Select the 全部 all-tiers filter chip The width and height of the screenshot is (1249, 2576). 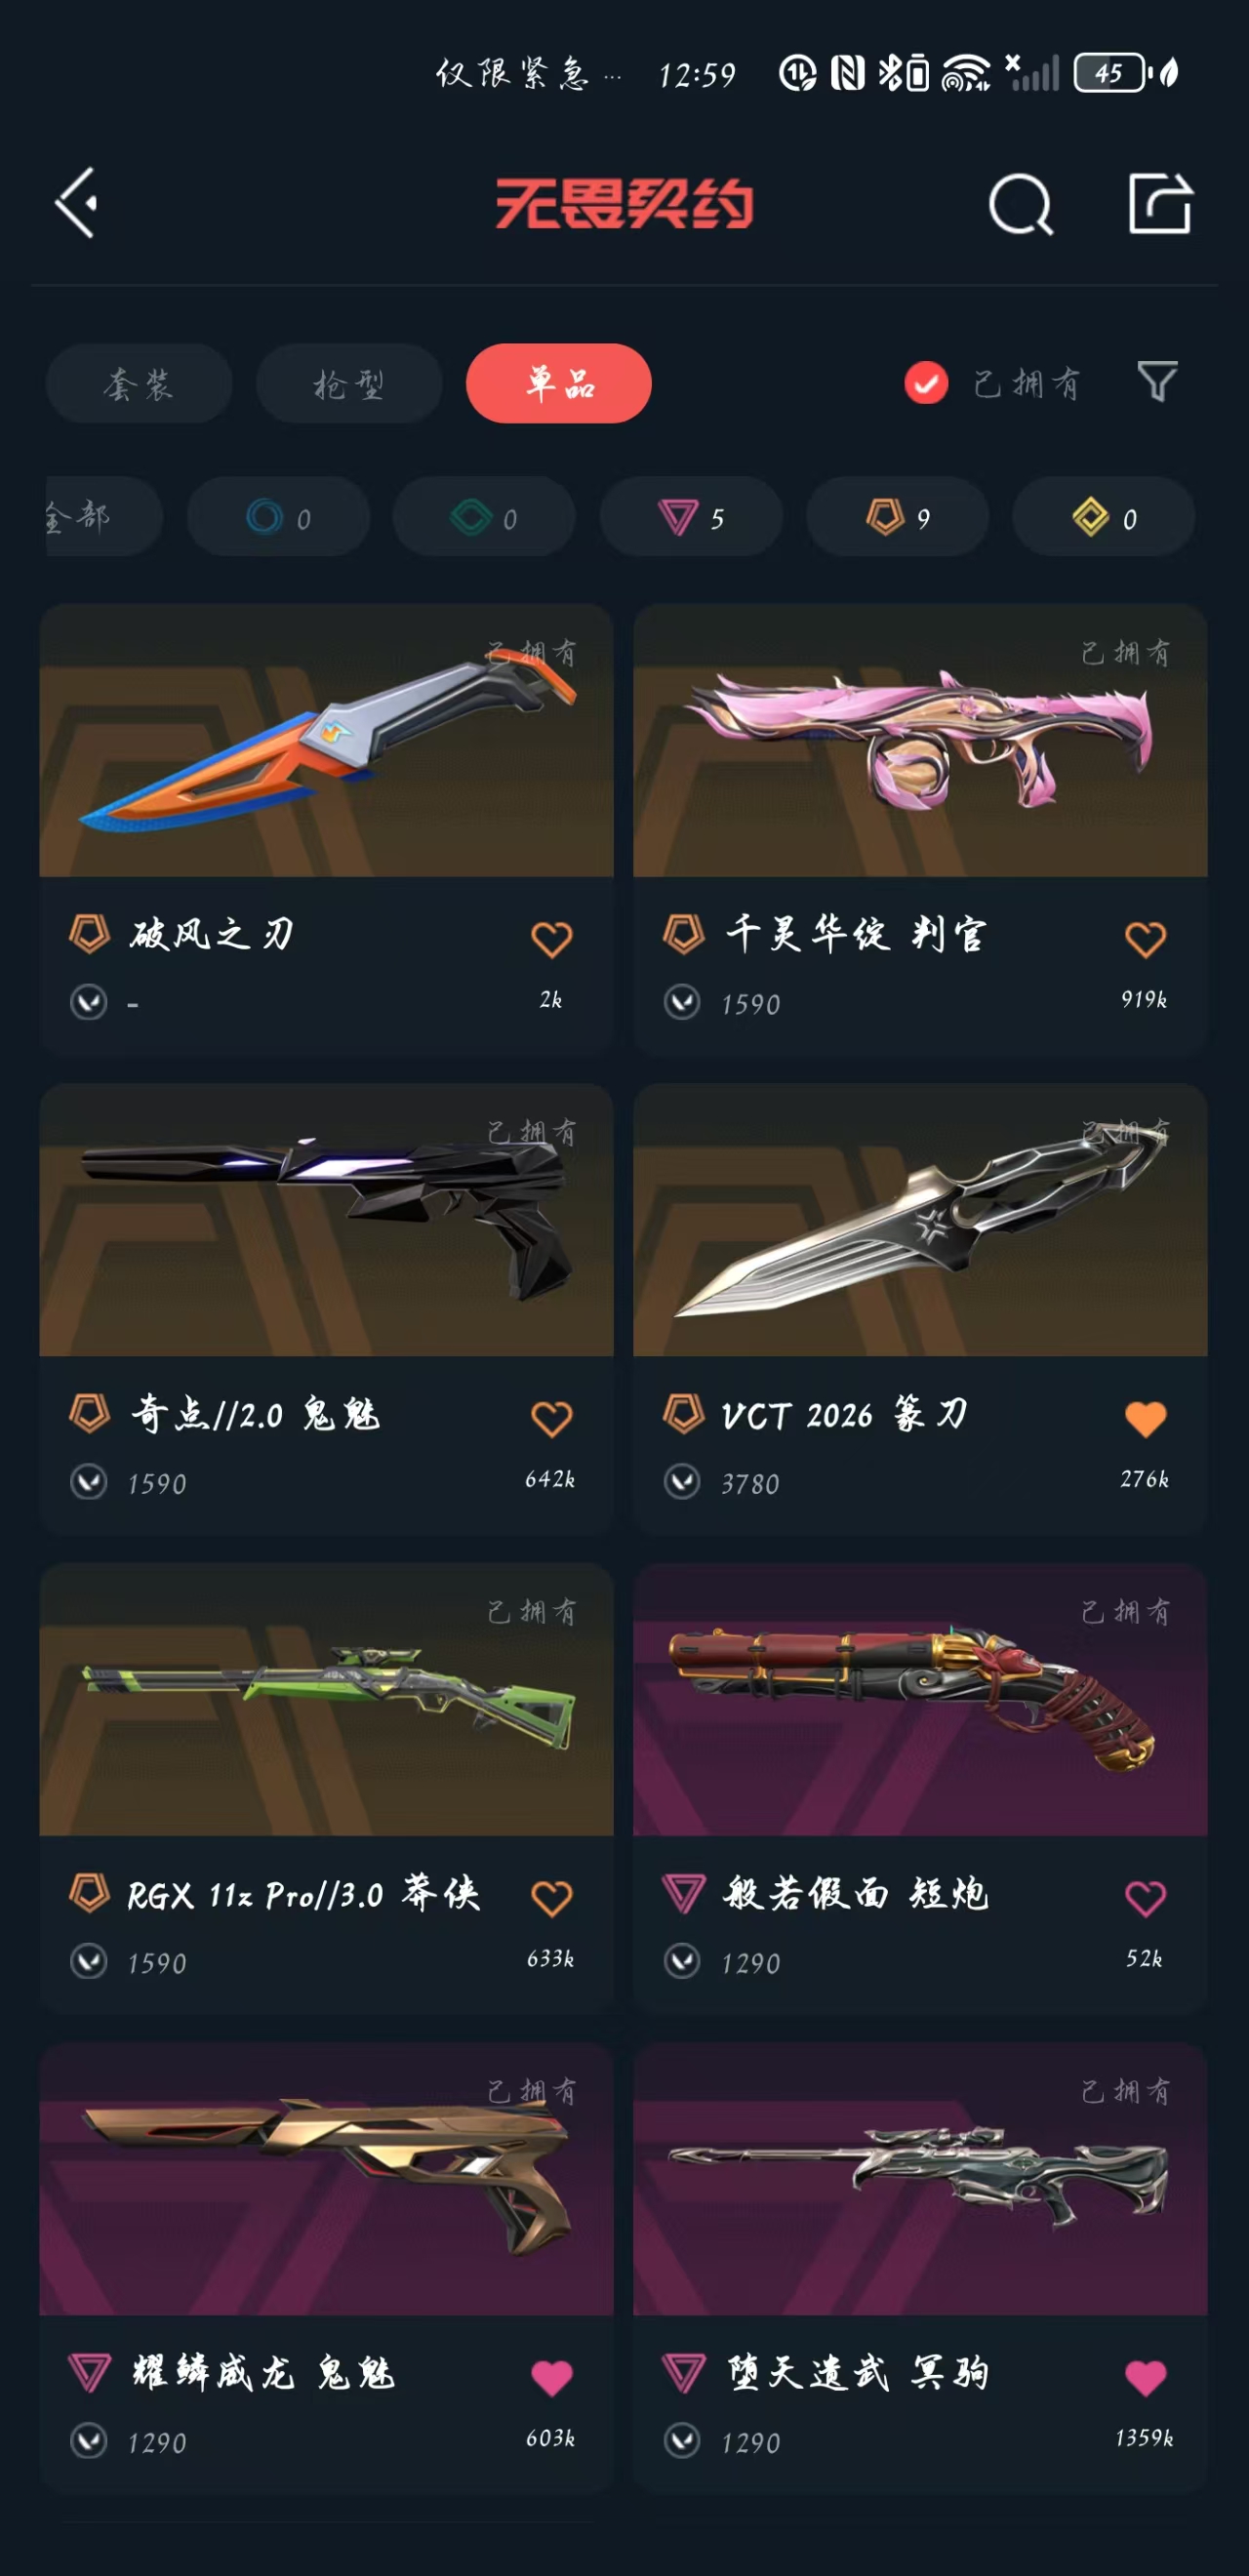pos(103,517)
